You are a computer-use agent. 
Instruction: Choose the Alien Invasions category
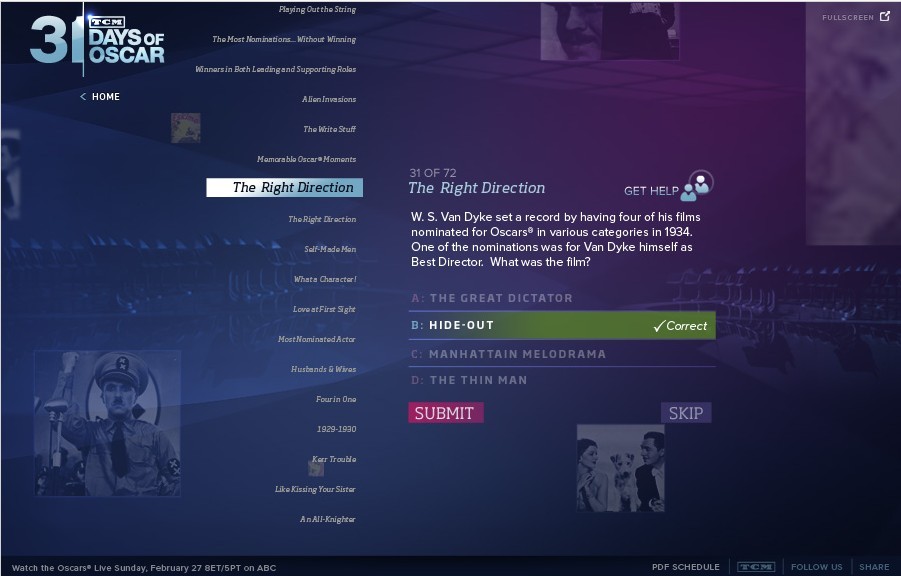click(329, 99)
